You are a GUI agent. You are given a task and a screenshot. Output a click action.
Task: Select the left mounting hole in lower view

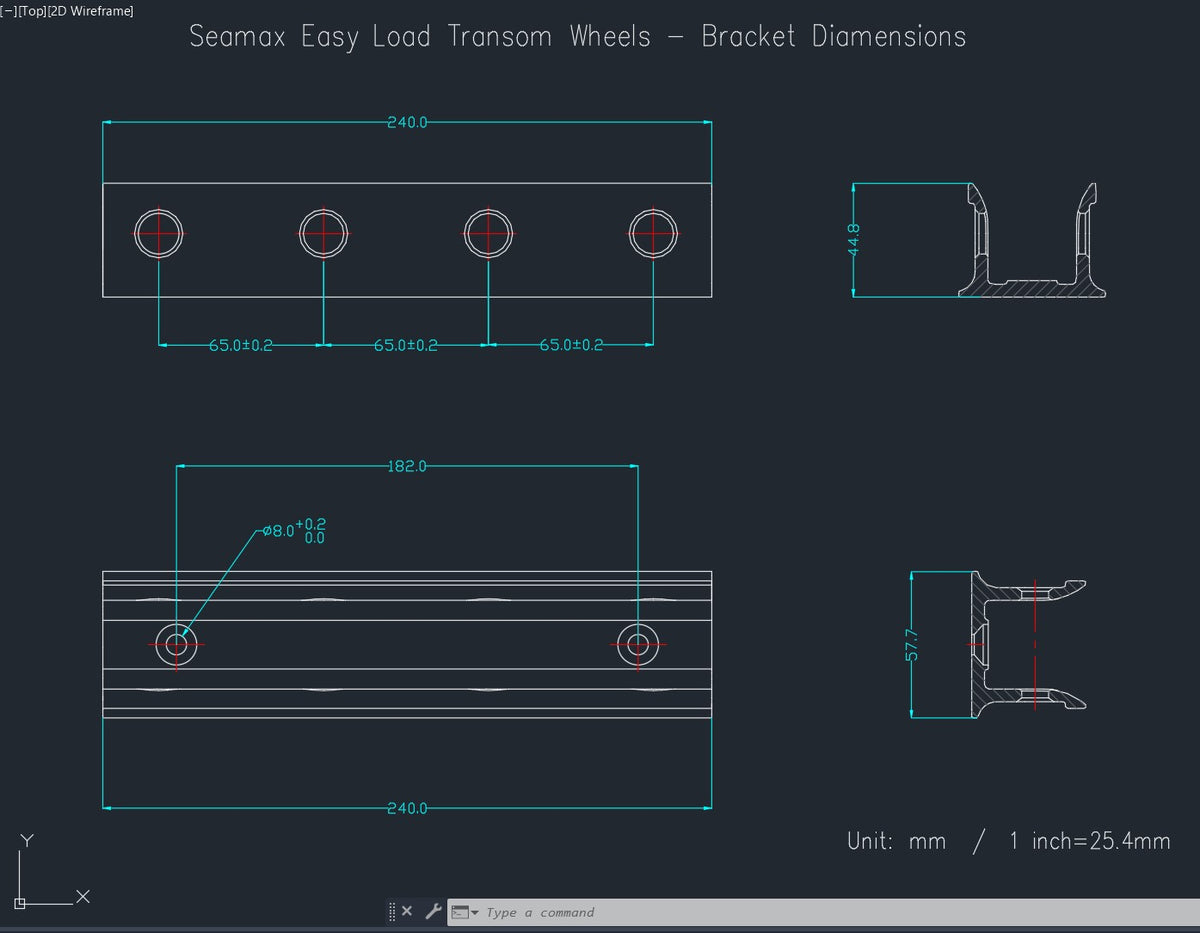tap(177, 644)
